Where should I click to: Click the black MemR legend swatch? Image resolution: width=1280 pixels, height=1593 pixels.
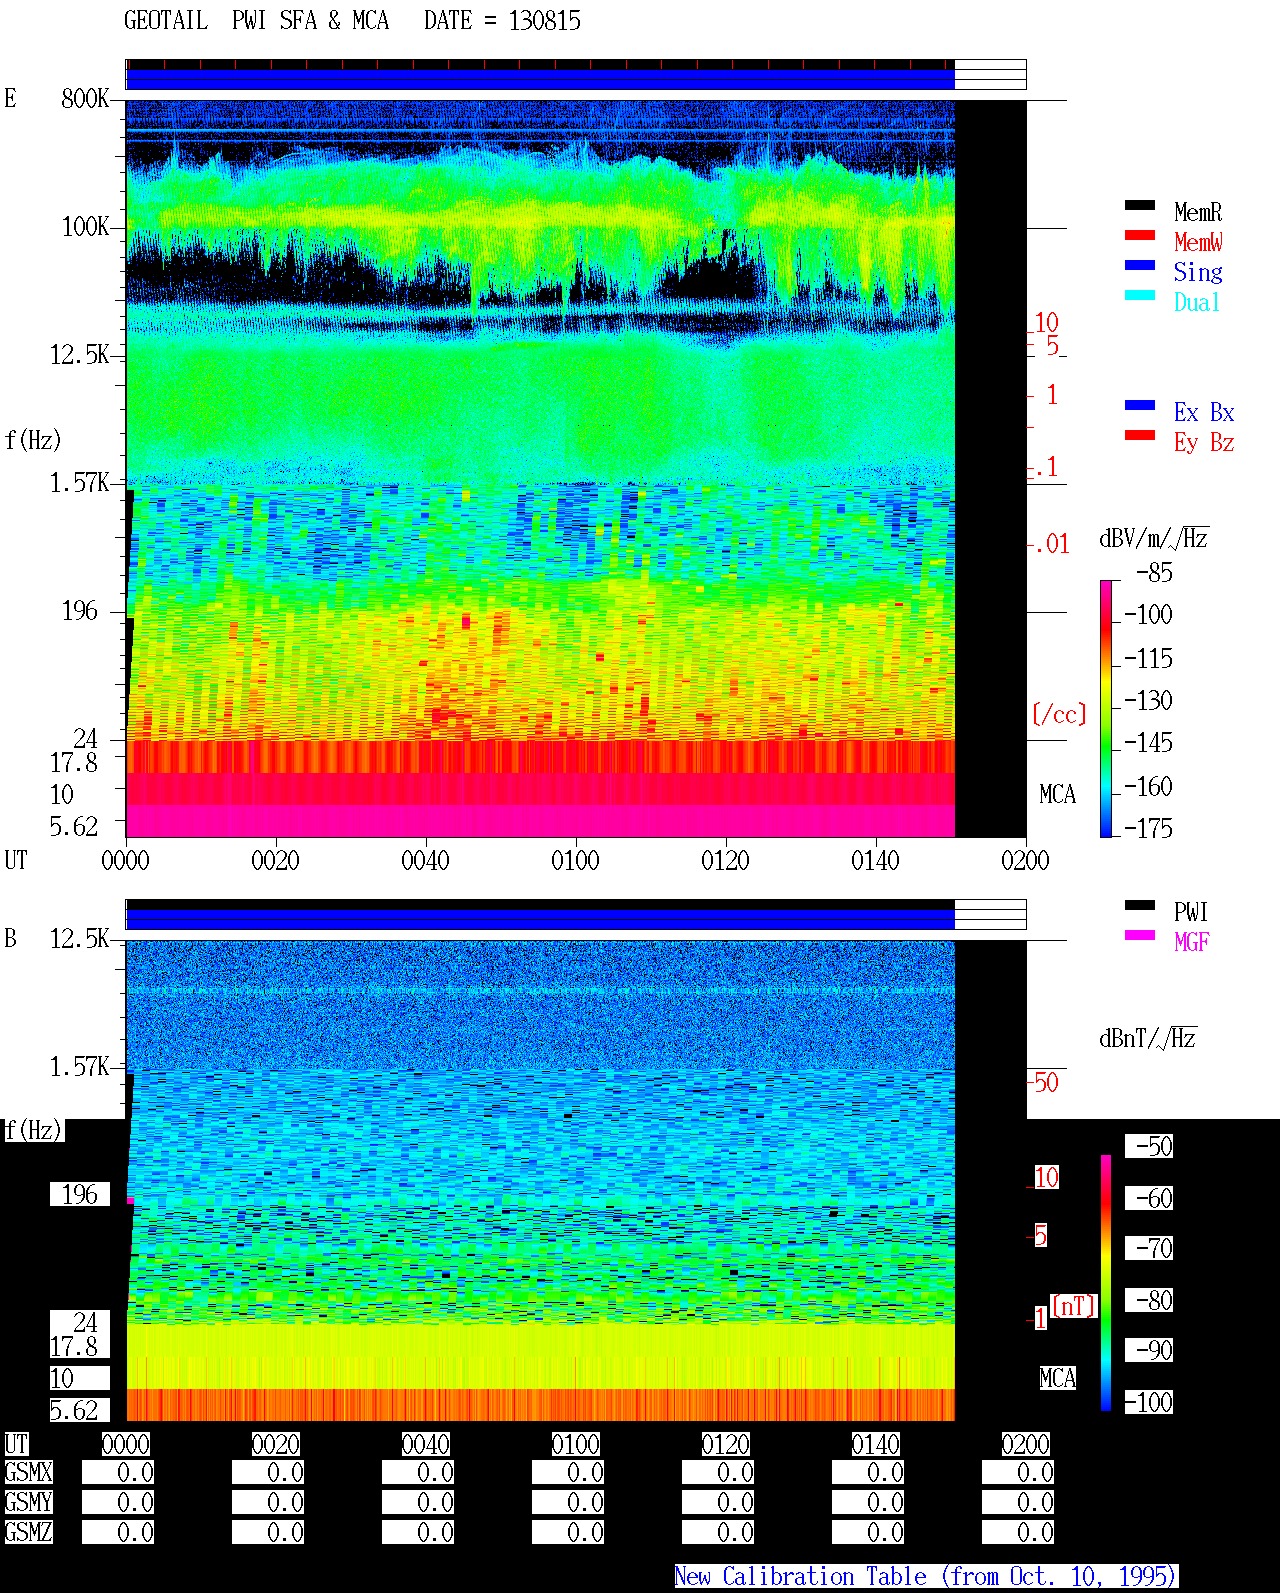(1140, 205)
